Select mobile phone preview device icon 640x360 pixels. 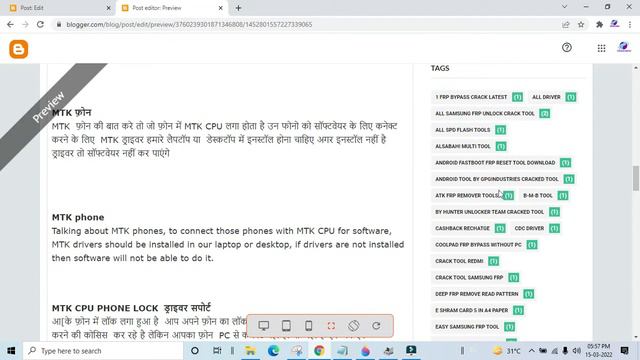309,326
